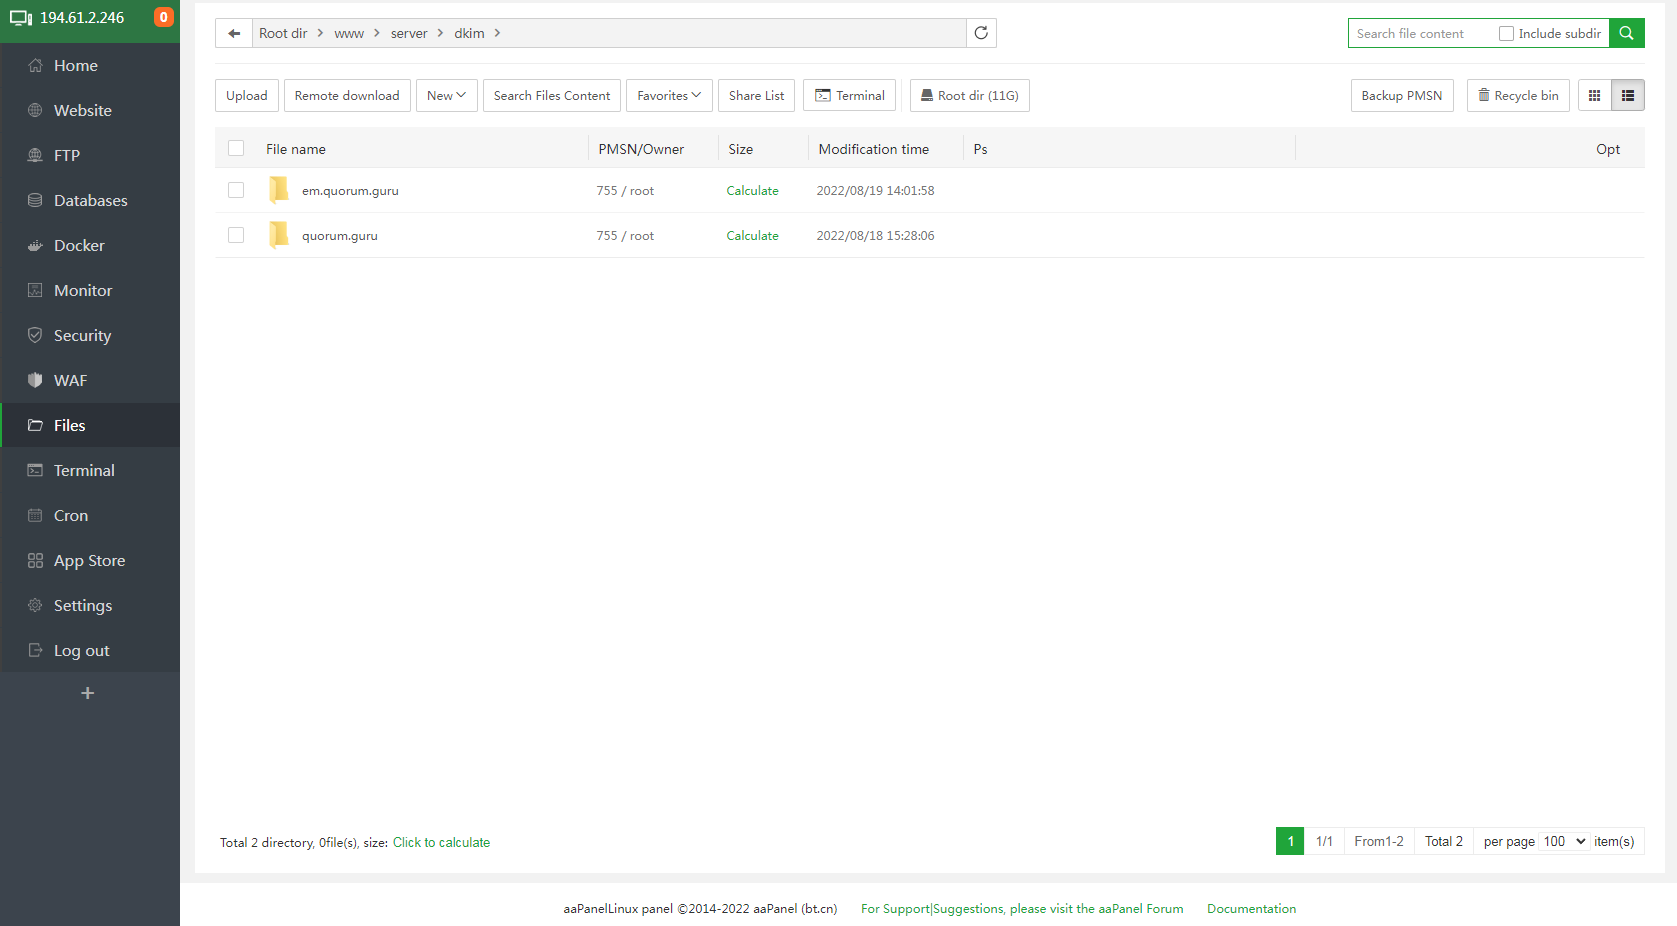Navigate to Root dir in breadcrumb
The image size is (1677, 926).
tap(283, 33)
